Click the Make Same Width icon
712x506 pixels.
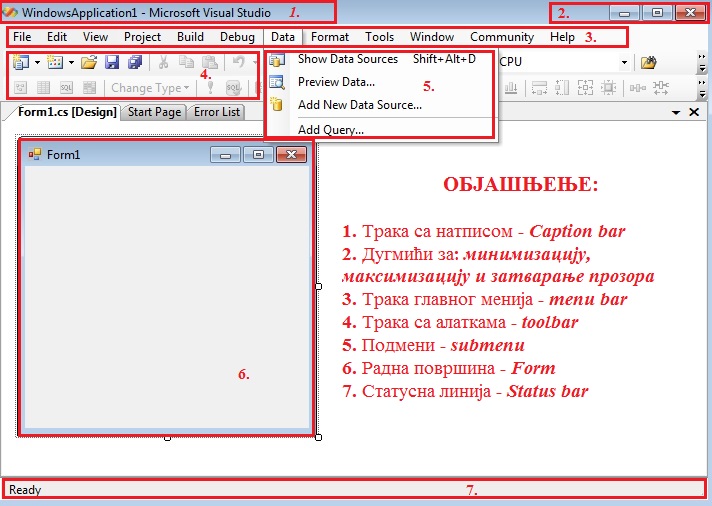539,88
